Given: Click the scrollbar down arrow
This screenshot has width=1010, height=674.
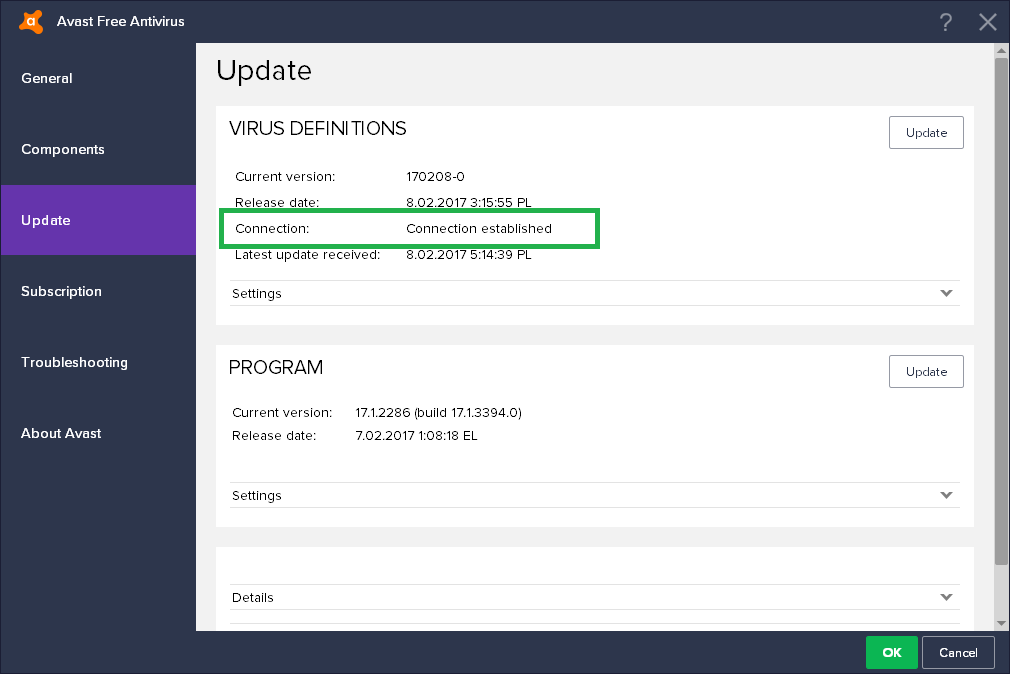Looking at the screenshot, I should pyautogui.click(x=1001, y=623).
